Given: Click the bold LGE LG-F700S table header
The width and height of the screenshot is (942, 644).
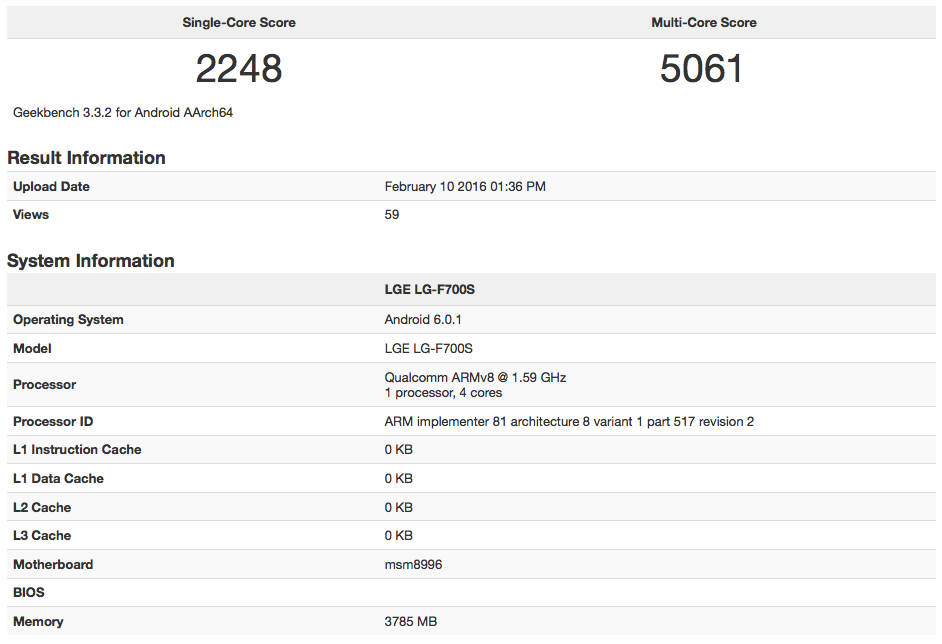Looking at the screenshot, I should tap(429, 290).
